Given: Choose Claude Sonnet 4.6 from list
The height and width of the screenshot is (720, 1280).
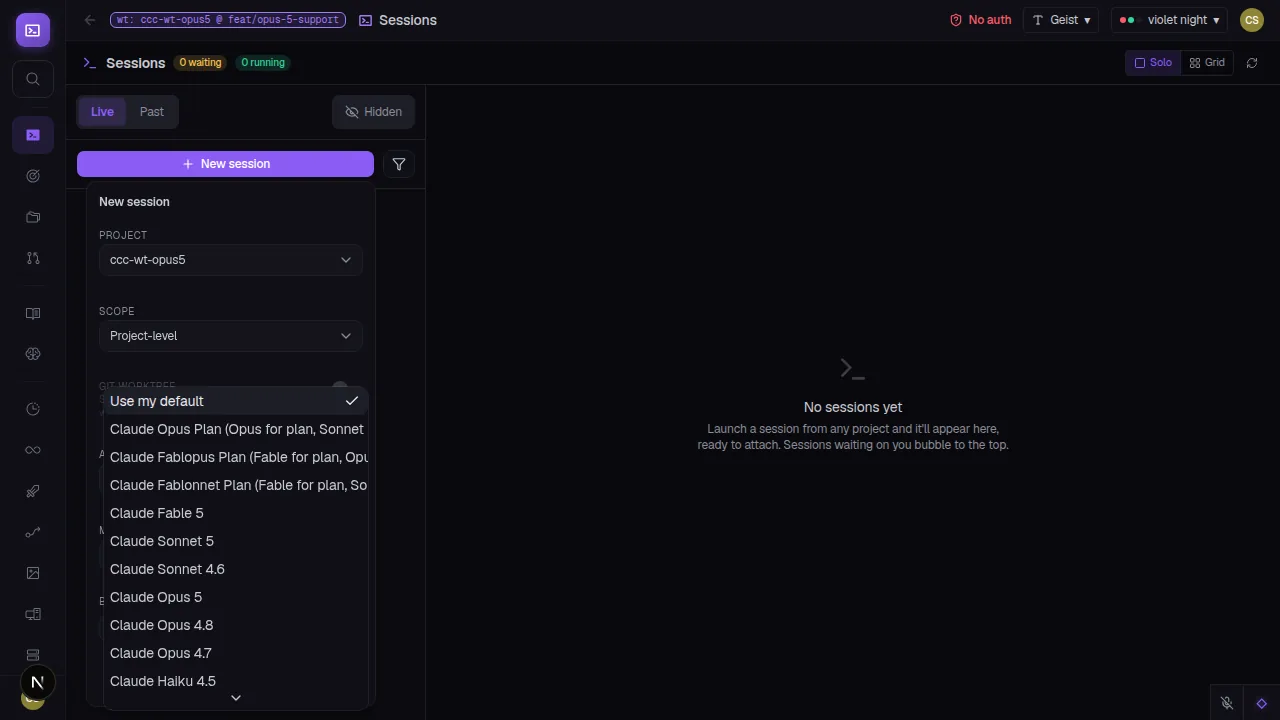Looking at the screenshot, I should (236, 569).
